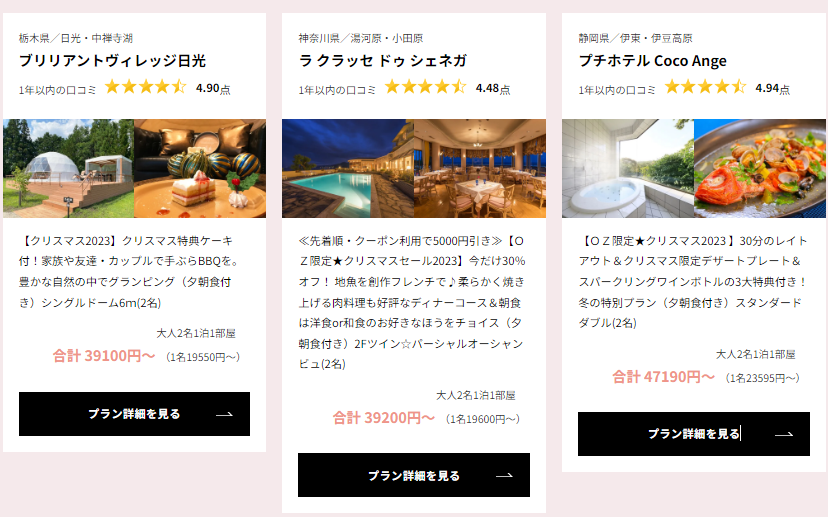Click the 神奈川県／湯河原・小田原 area label
The width and height of the screenshot is (828, 517).
click(361, 38)
